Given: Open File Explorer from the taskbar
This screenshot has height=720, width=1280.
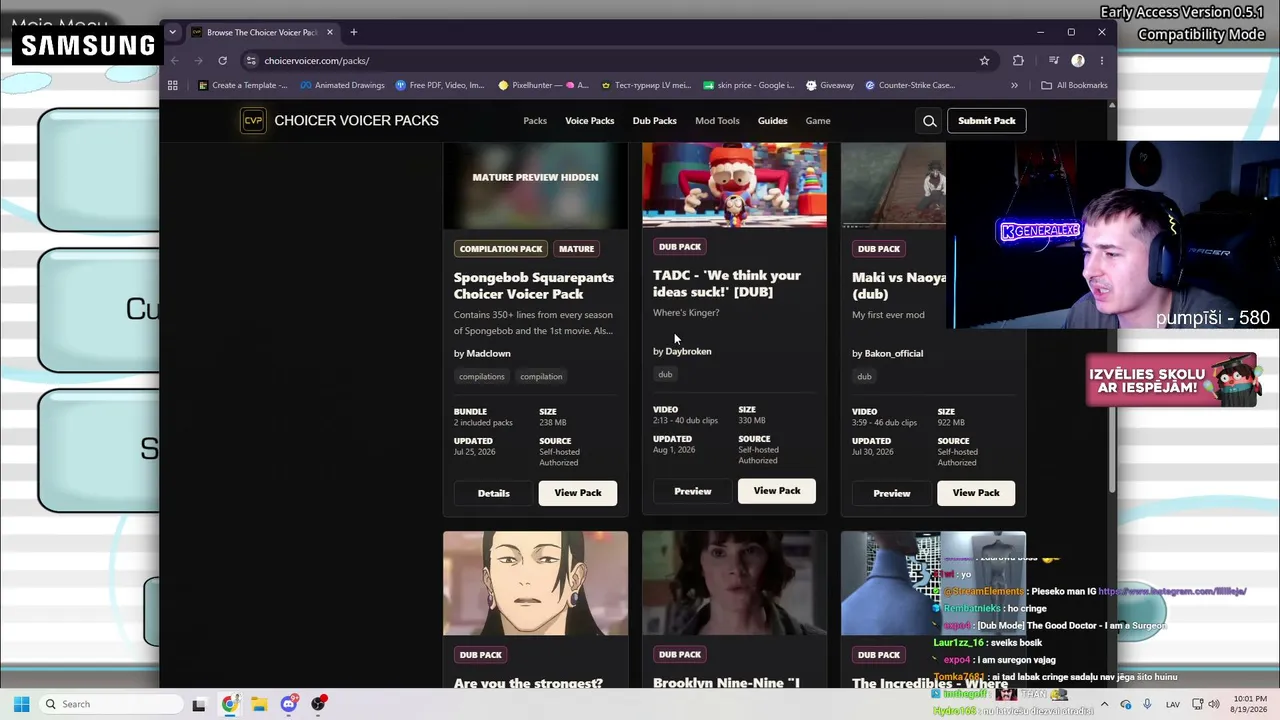Looking at the screenshot, I should pyautogui.click(x=259, y=704).
